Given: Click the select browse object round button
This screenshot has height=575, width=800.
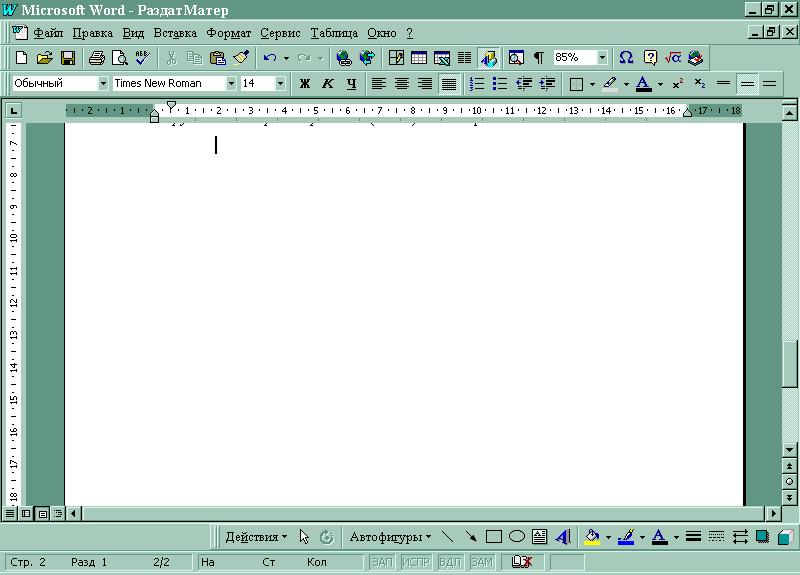Looking at the screenshot, I should (789, 482).
